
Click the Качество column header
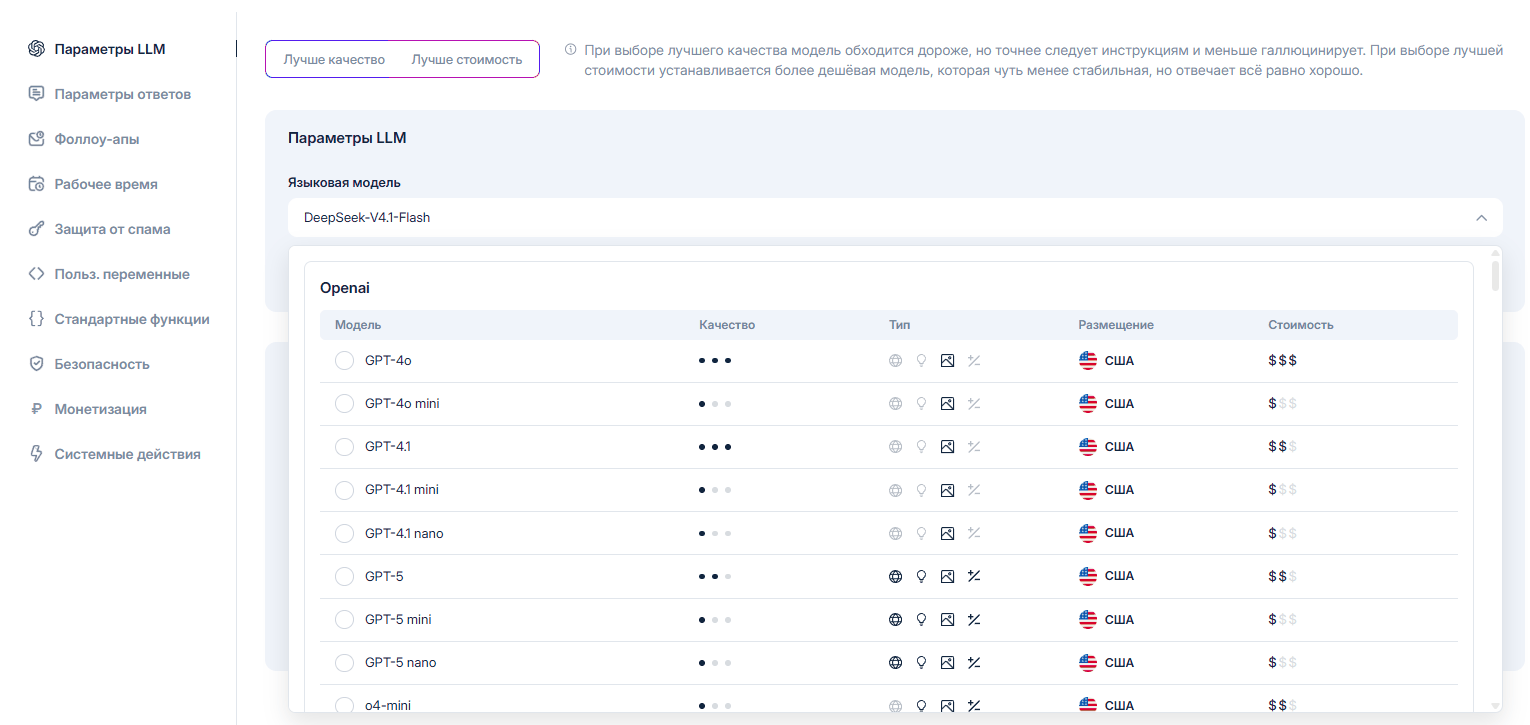727,325
